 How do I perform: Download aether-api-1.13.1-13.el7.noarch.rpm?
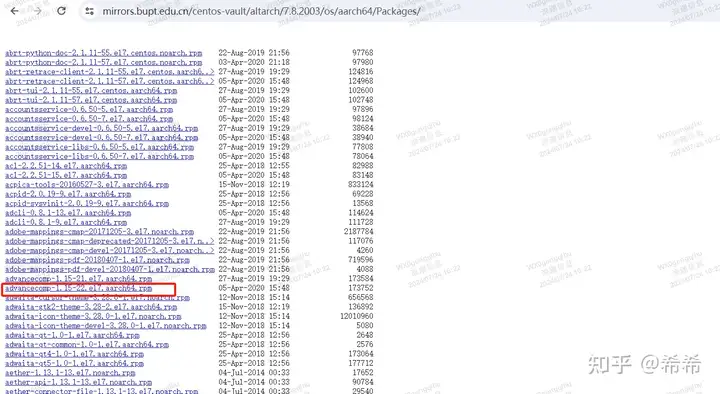coord(79,382)
